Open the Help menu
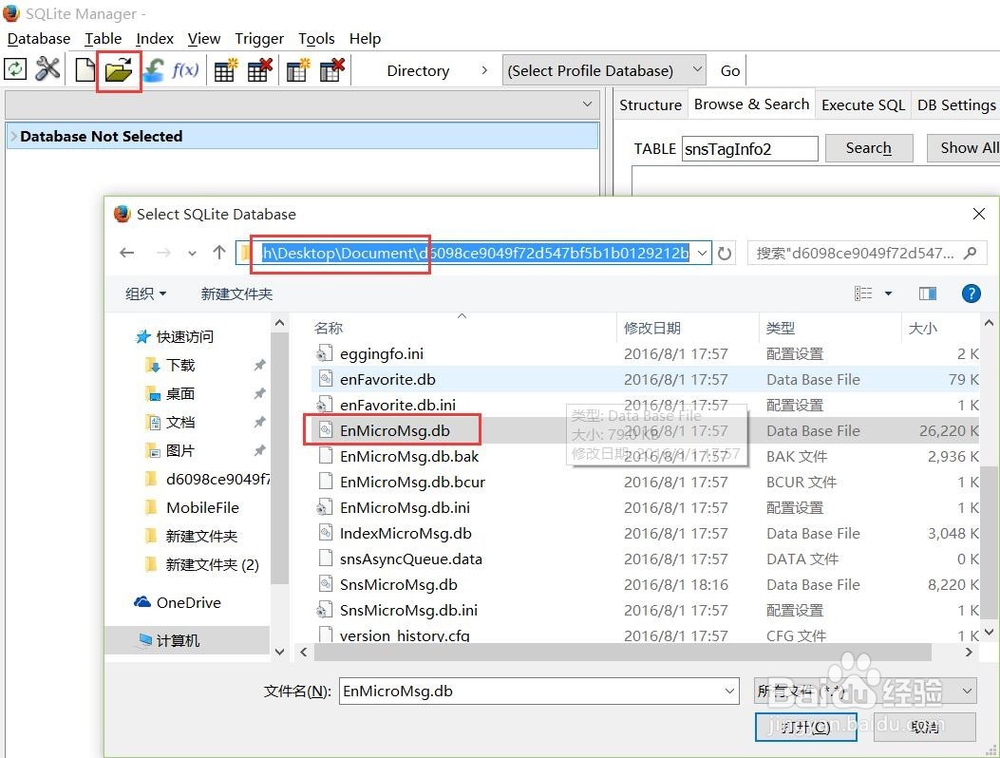This screenshot has height=758, width=1000. click(365, 39)
